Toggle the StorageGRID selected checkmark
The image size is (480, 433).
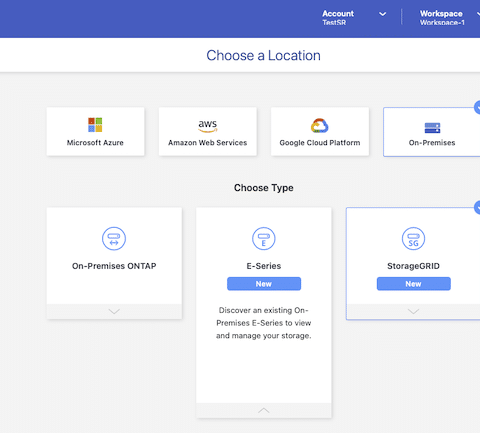point(477,208)
